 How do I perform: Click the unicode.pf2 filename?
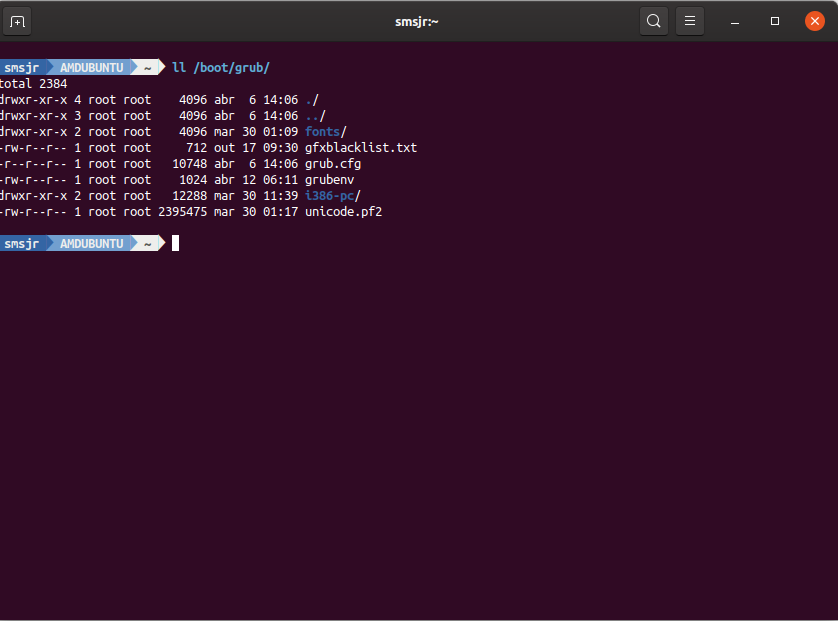tap(343, 212)
